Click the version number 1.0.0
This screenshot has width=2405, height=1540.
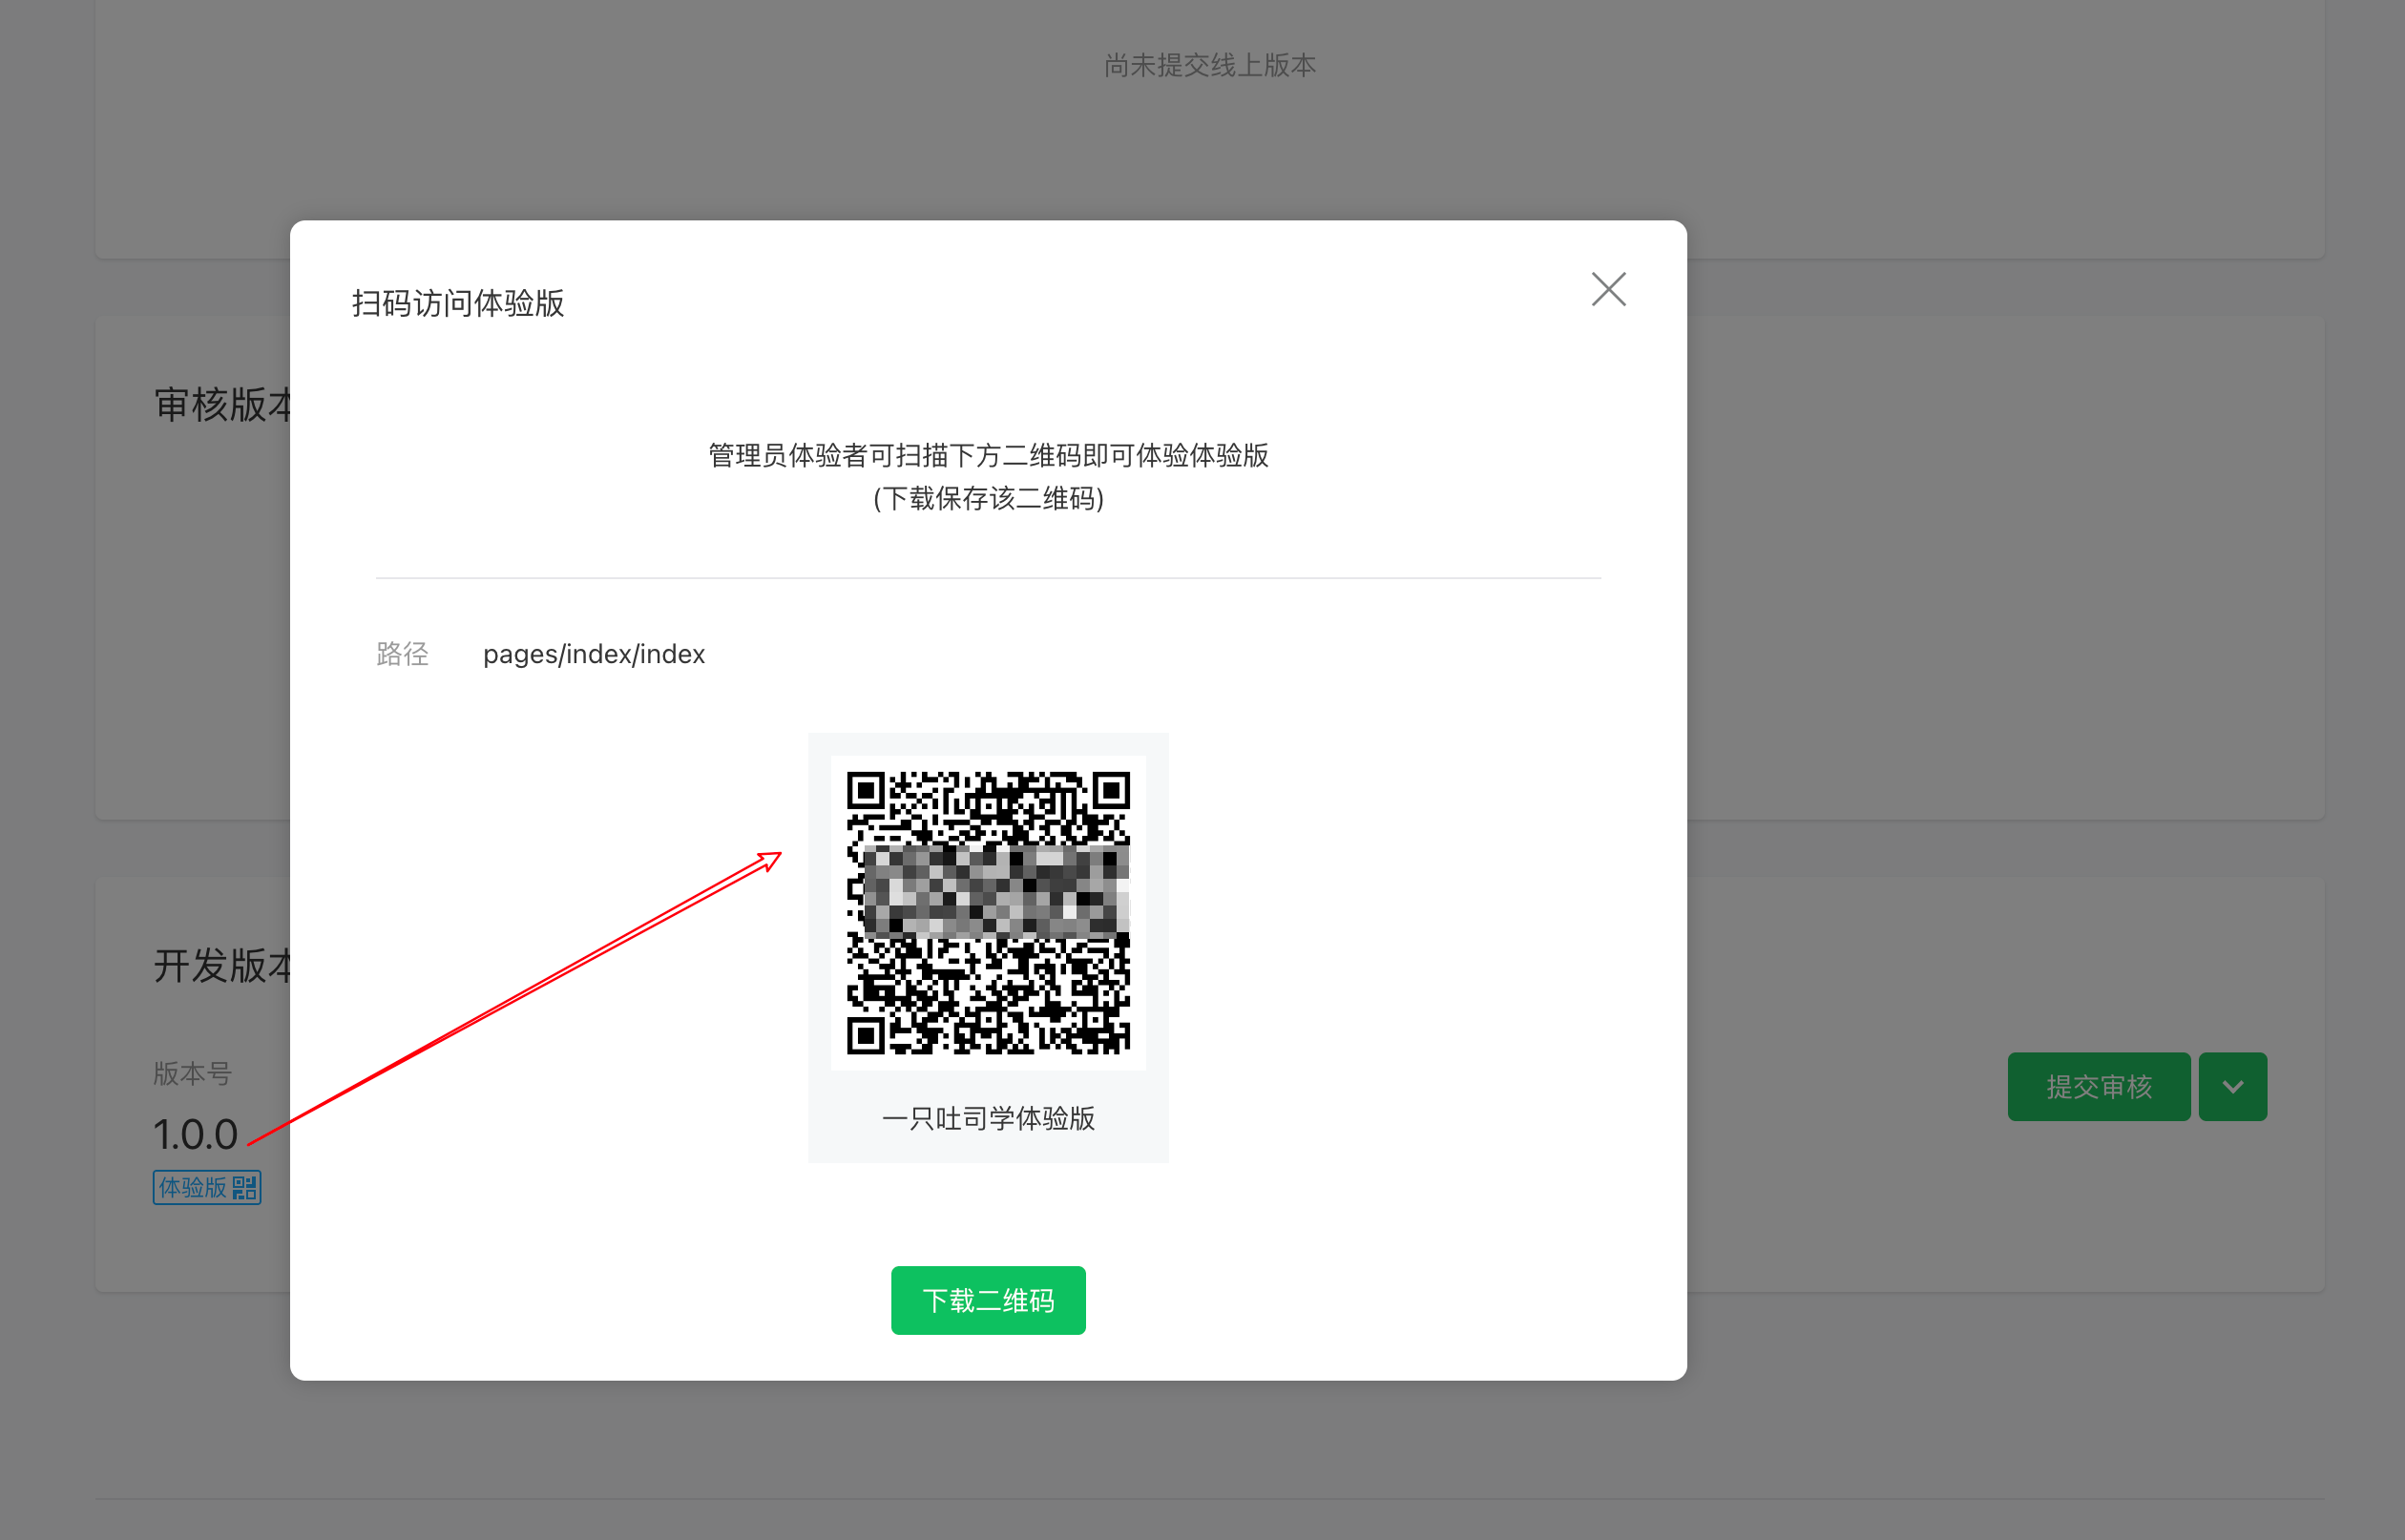[x=196, y=1134]
